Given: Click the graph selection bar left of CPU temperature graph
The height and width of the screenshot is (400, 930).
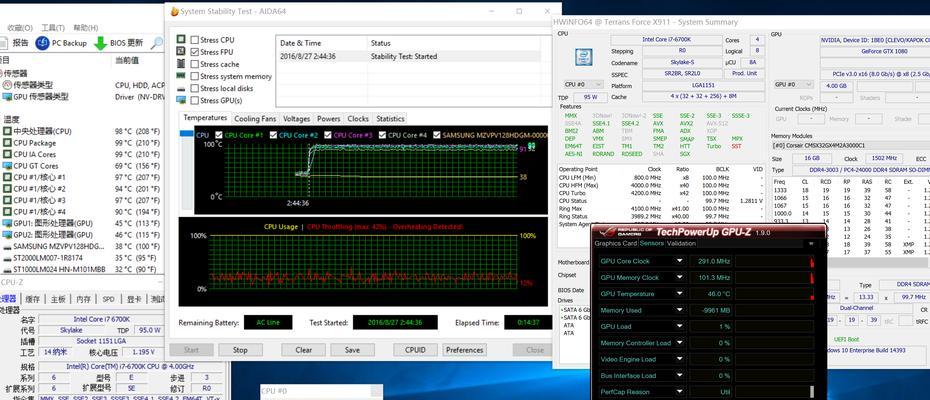Looking at the screenshot, I should pos(186,134).
